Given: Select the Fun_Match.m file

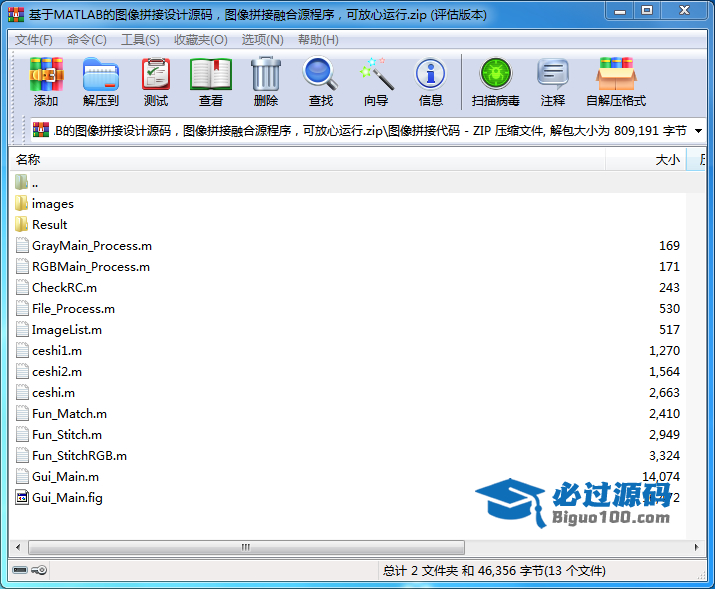Looking at the screenshot, I should click(69, 413).
